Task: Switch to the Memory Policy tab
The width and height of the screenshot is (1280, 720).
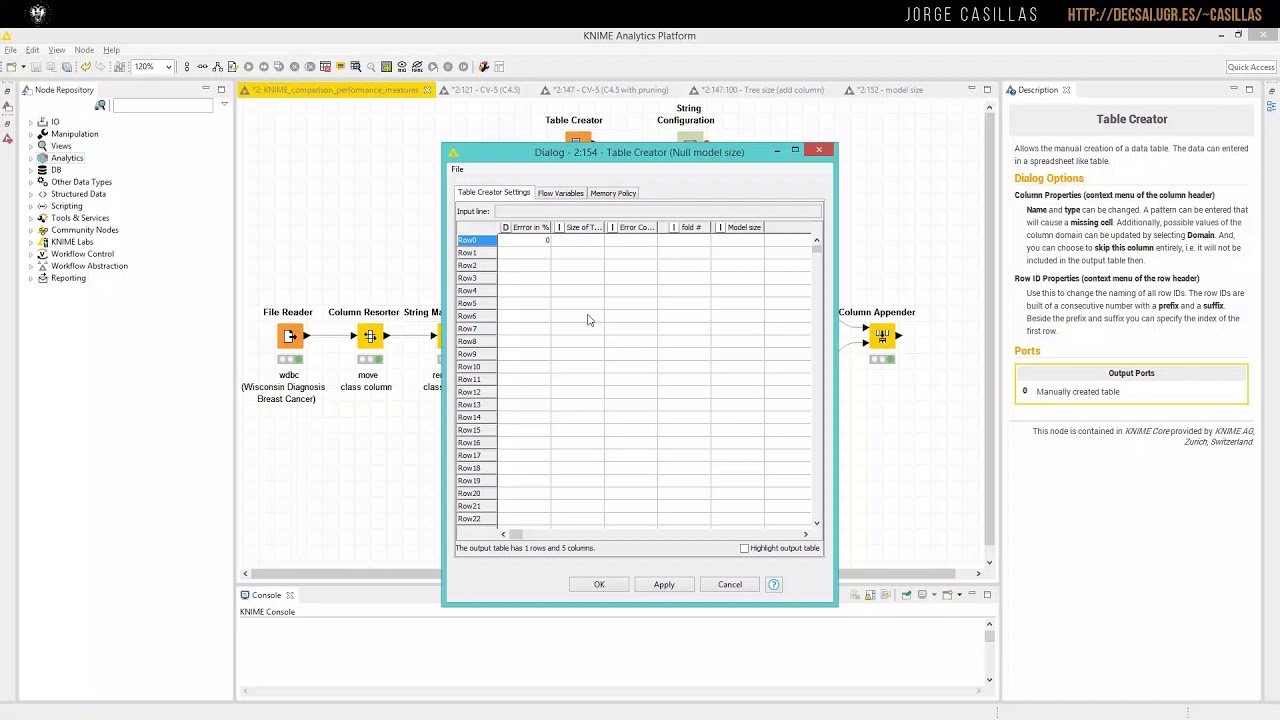Action: click(613, 193)
